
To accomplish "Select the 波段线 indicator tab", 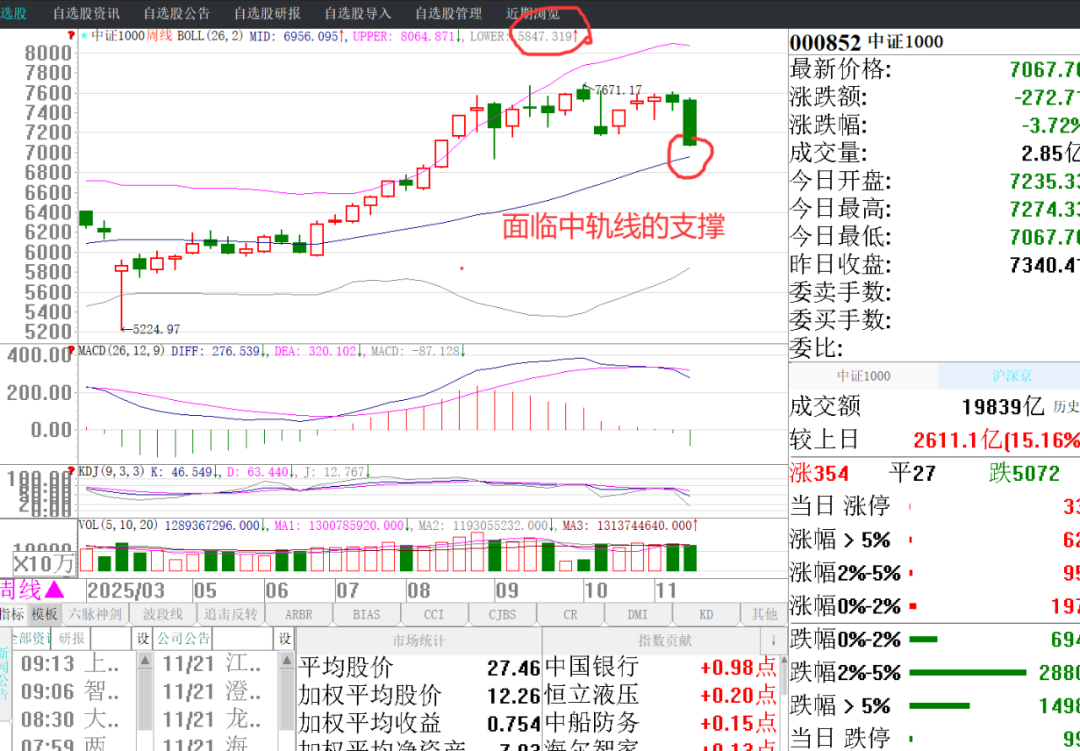I will [163, 614].
